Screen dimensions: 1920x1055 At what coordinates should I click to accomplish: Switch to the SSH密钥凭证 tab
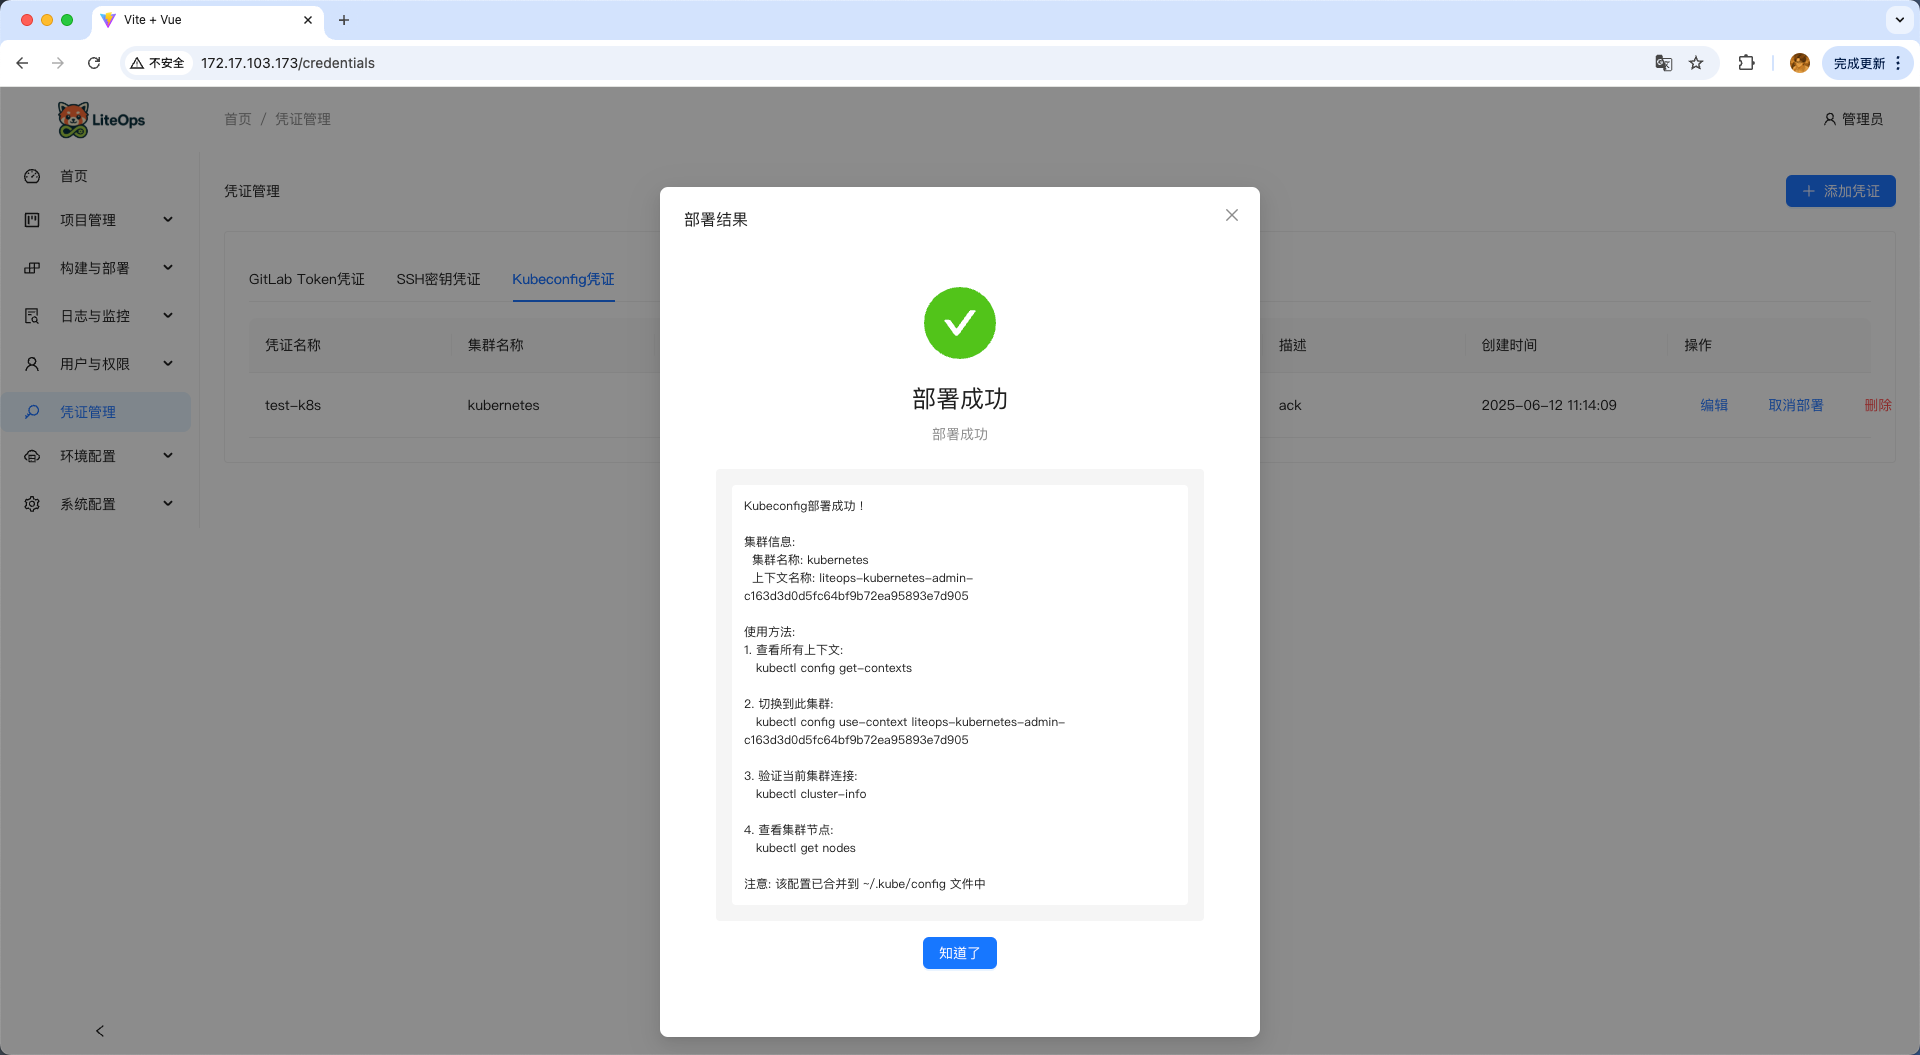(x=438, y=279)
